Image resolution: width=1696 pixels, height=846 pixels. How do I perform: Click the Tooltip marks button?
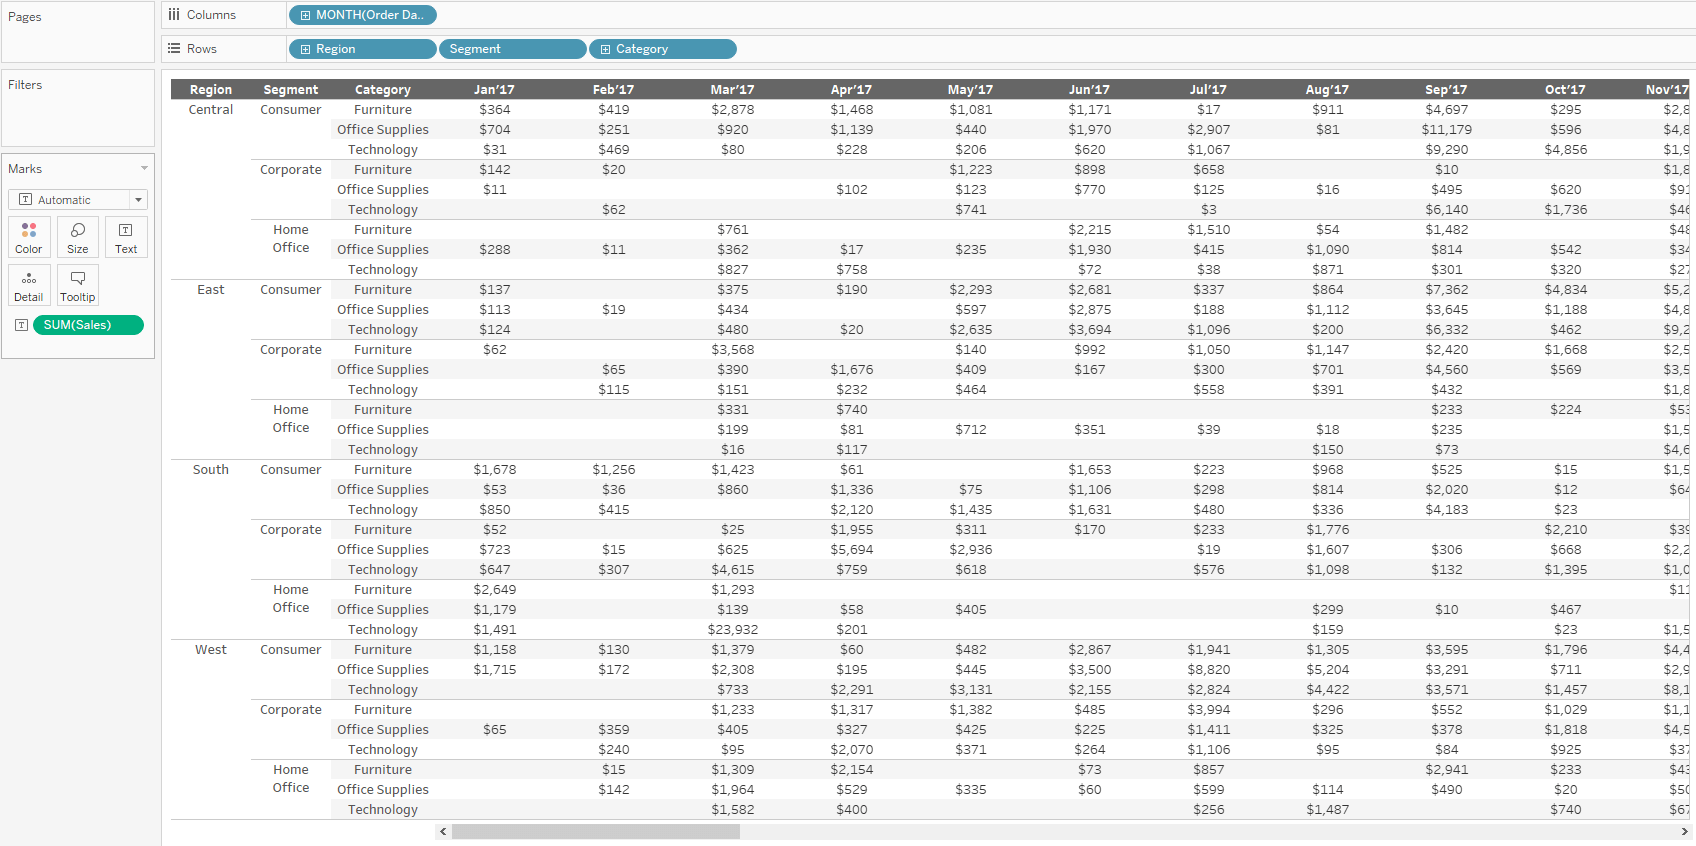[78, 285]
